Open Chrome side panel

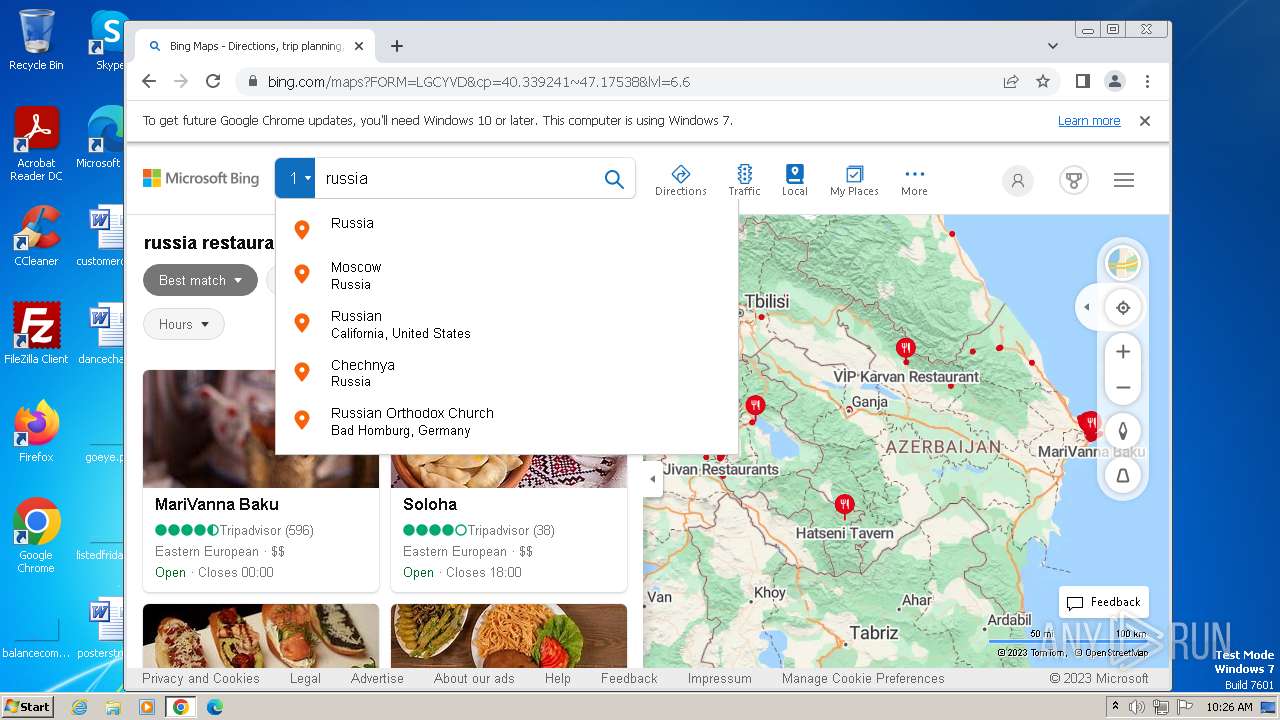tap(1082, 82)
